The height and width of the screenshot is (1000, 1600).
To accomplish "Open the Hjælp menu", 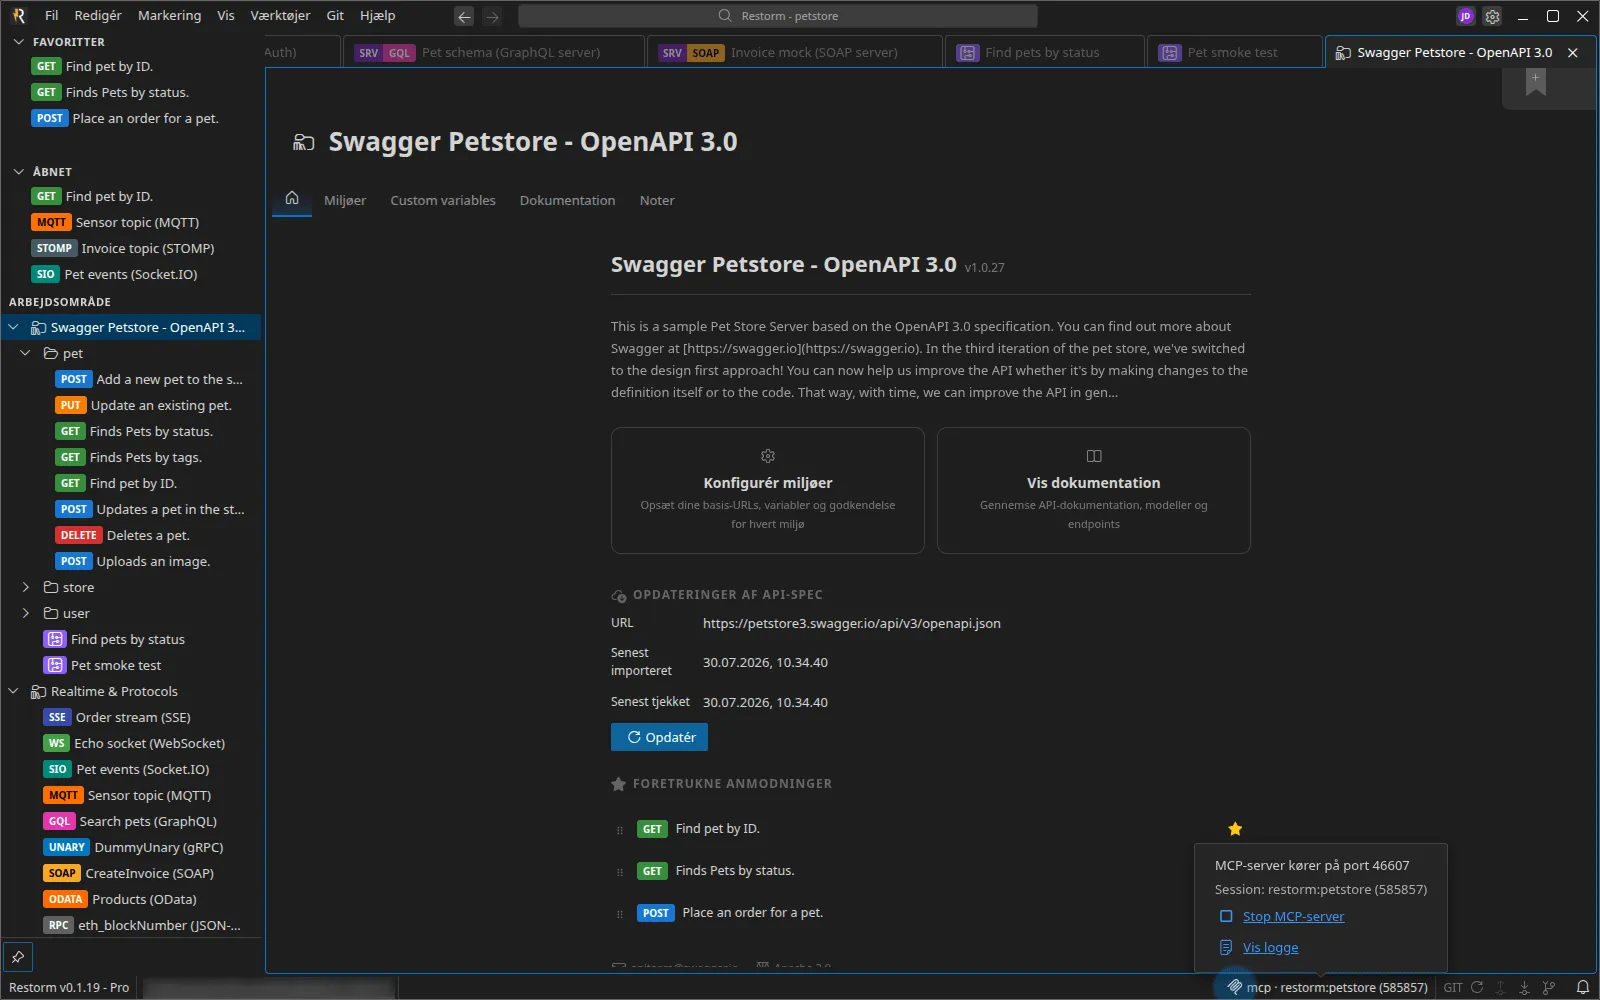I will pyautogui.click(x=377, y=16).
